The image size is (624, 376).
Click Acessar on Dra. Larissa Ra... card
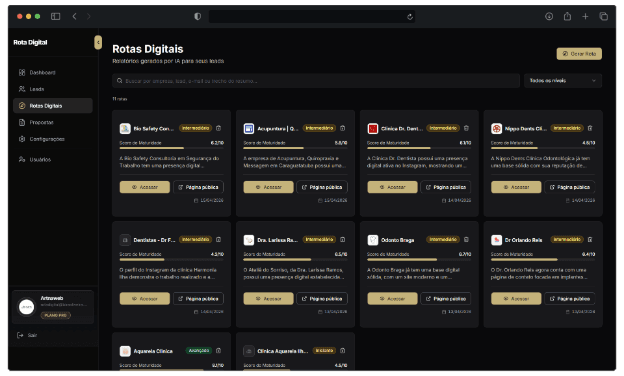pos(269,299)
